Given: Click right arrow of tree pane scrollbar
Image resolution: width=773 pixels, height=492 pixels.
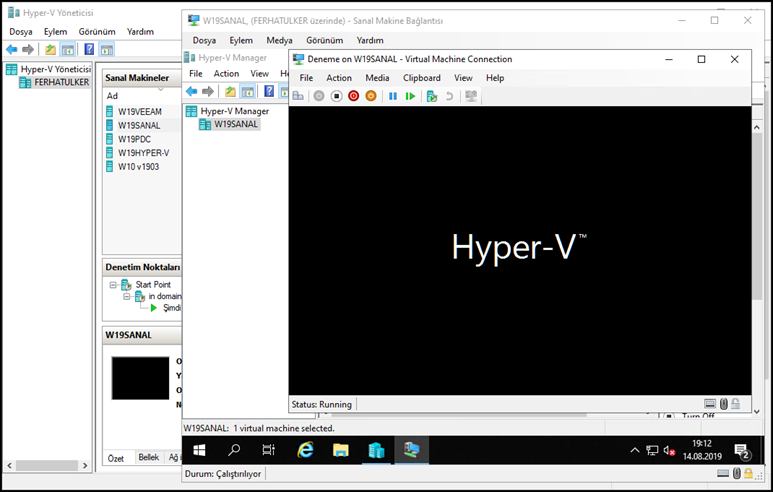Looking at the screenshot, I should tap(85, 465).
